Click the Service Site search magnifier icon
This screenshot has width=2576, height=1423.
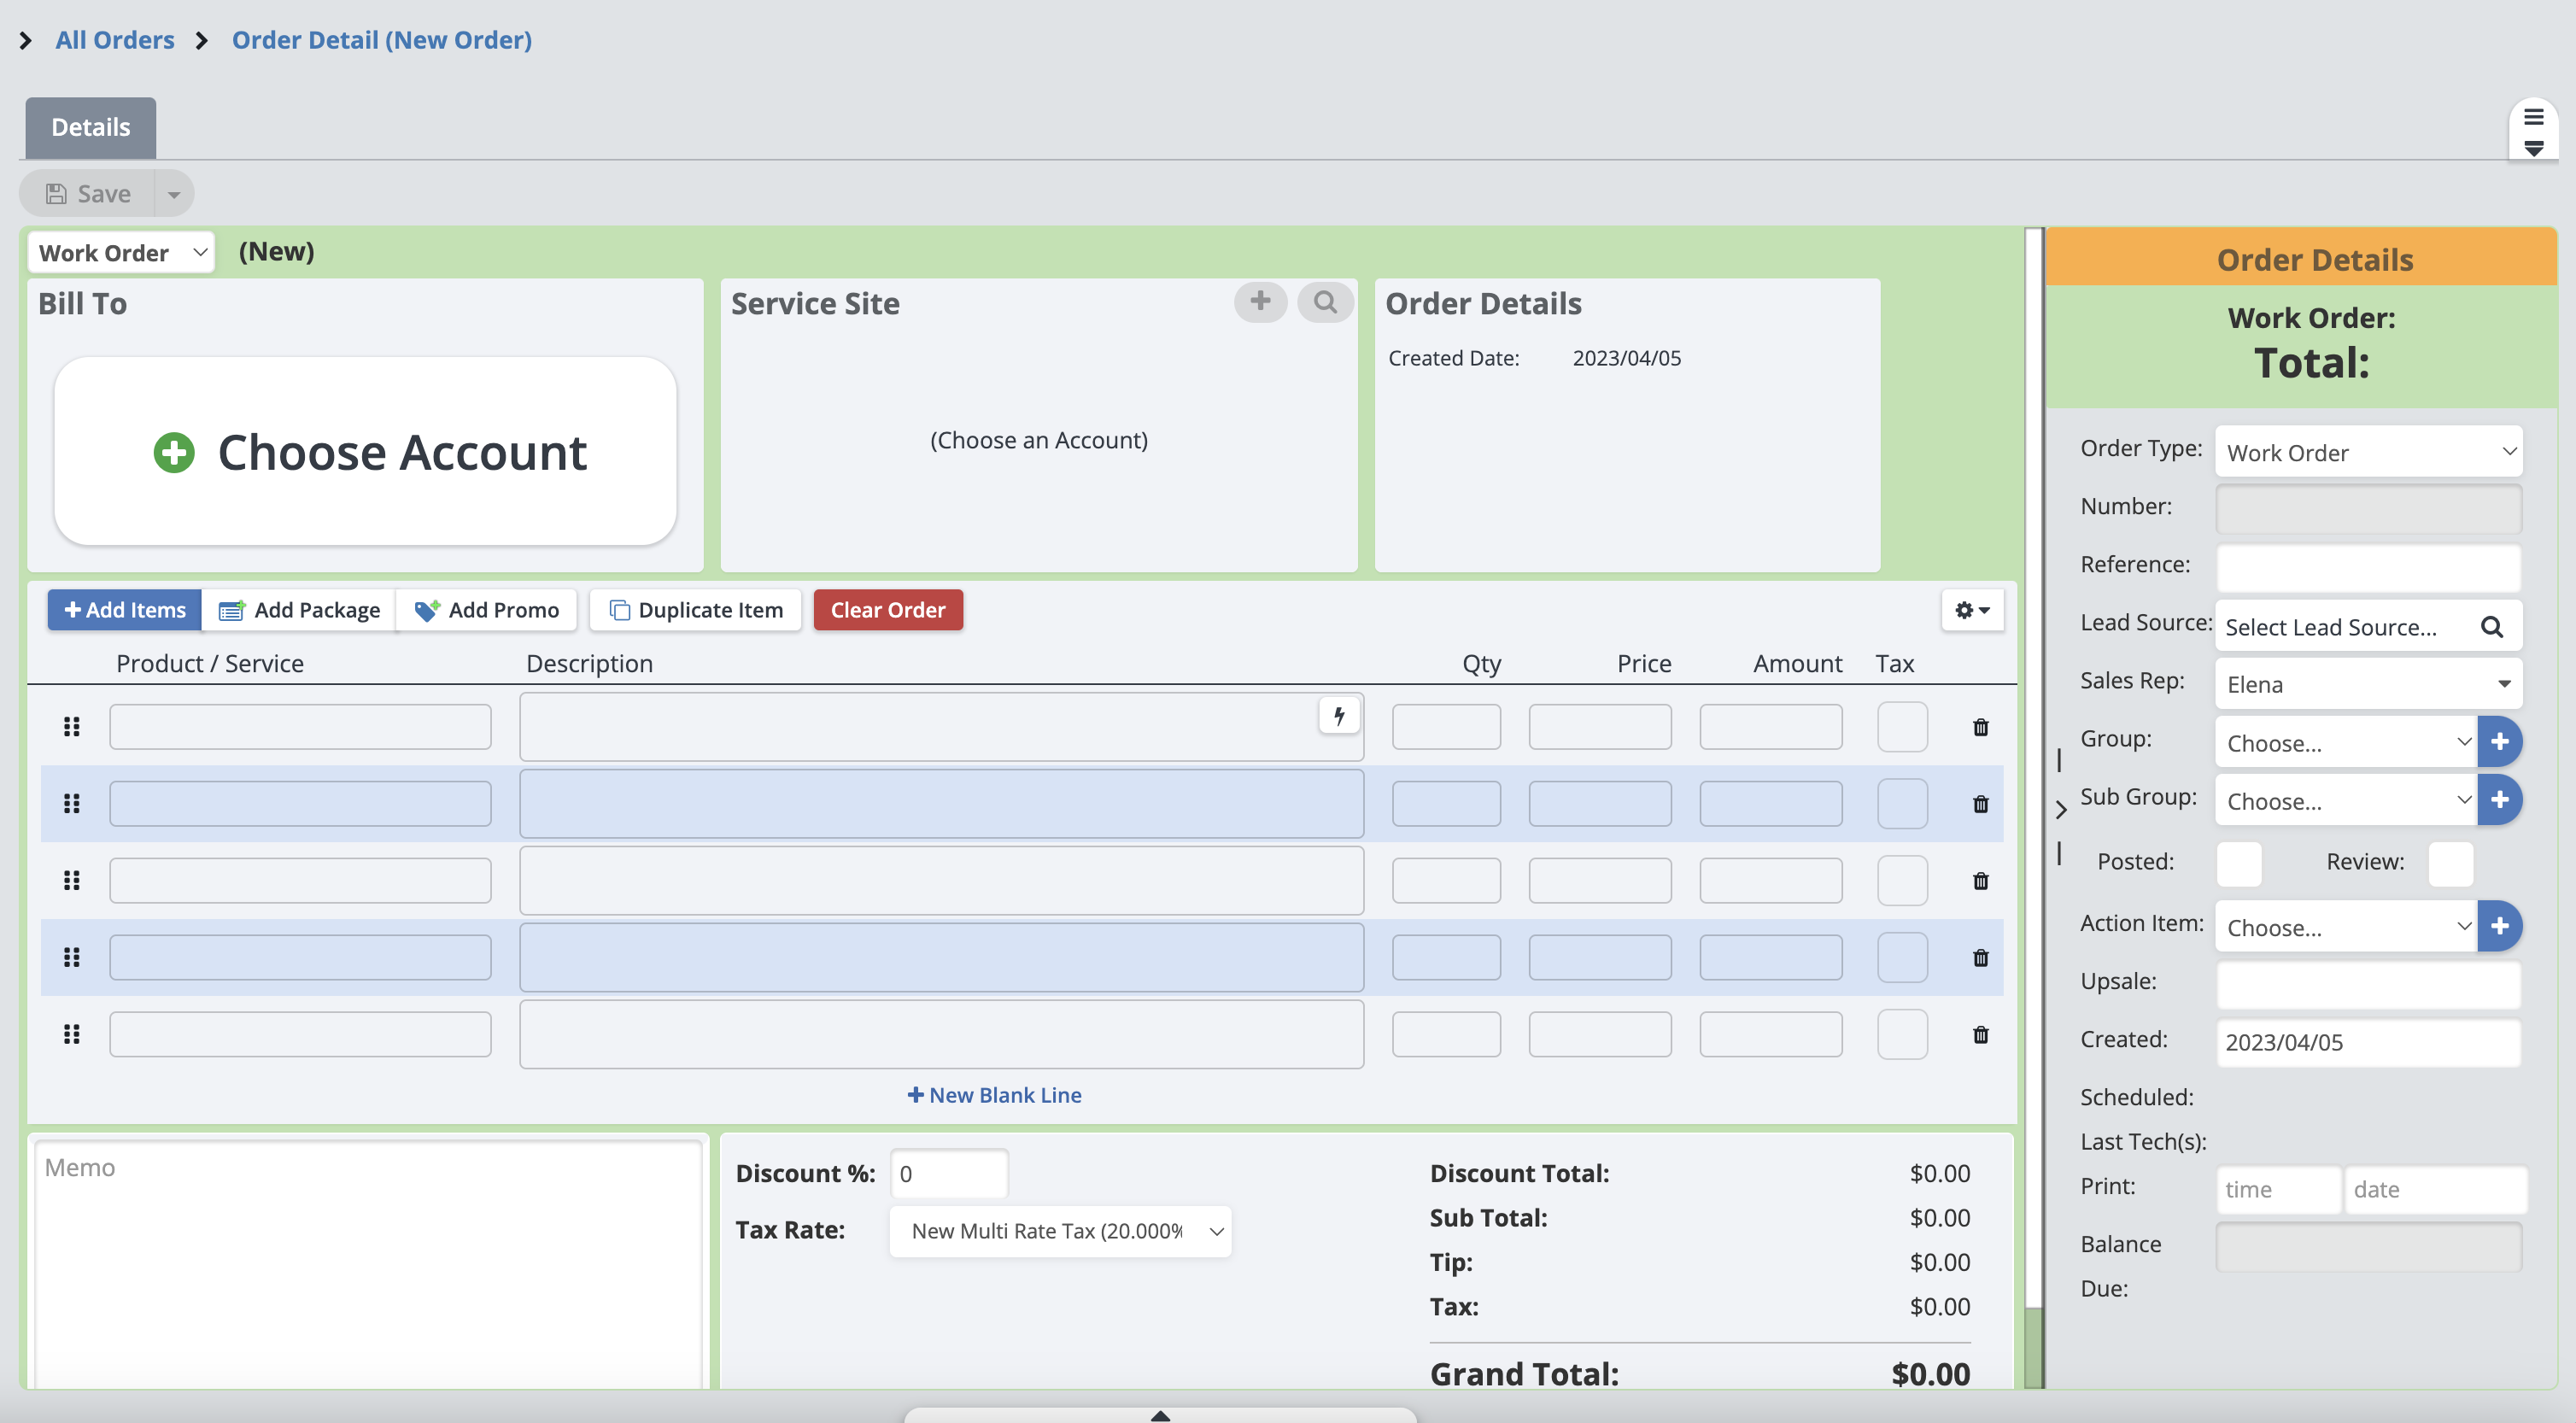coord(1325,302)
